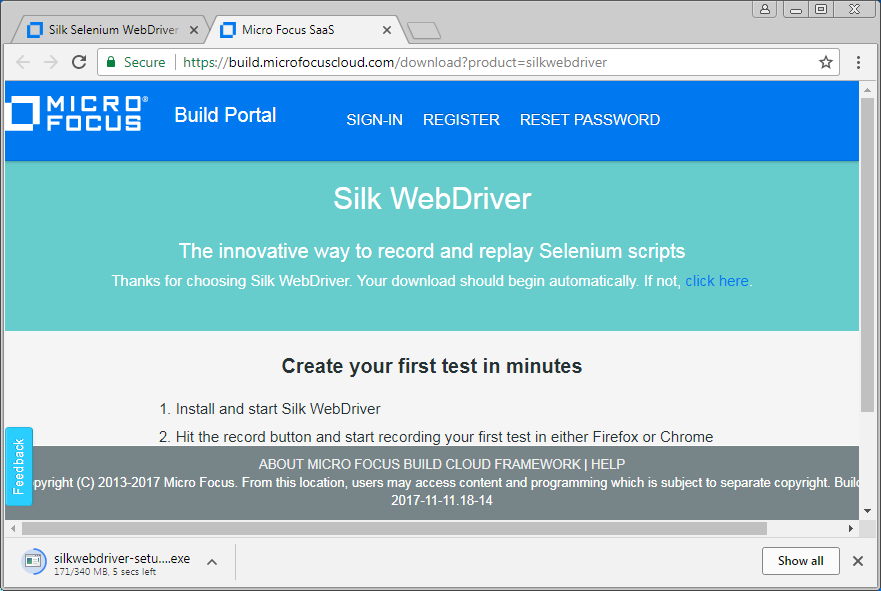The image size is (881, 591).
Task: Open Chrome user profile icon
Action: coord(765,9)
